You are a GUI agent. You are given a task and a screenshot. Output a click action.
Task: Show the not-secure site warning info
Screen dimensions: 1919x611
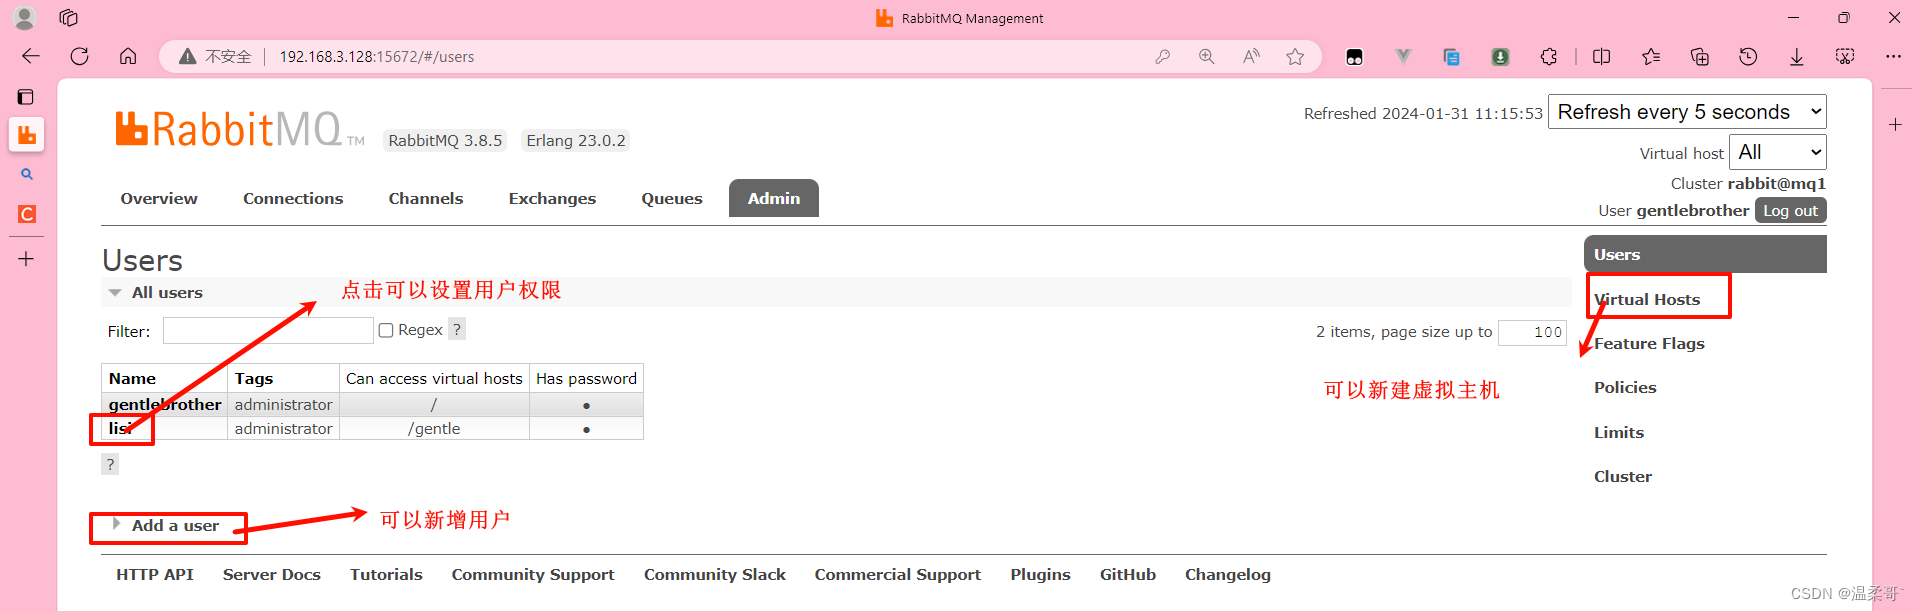(x=215, y=57)
